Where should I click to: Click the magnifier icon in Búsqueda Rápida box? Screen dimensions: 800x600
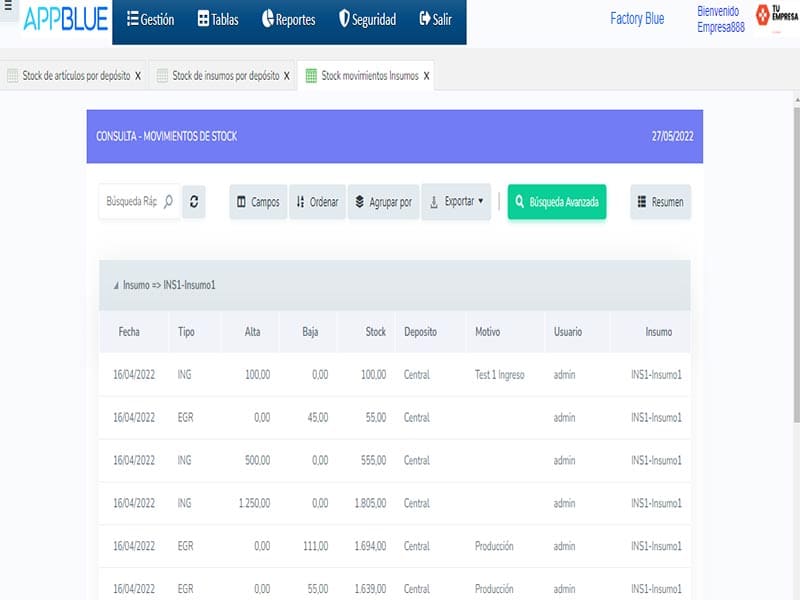click(168, 201)
